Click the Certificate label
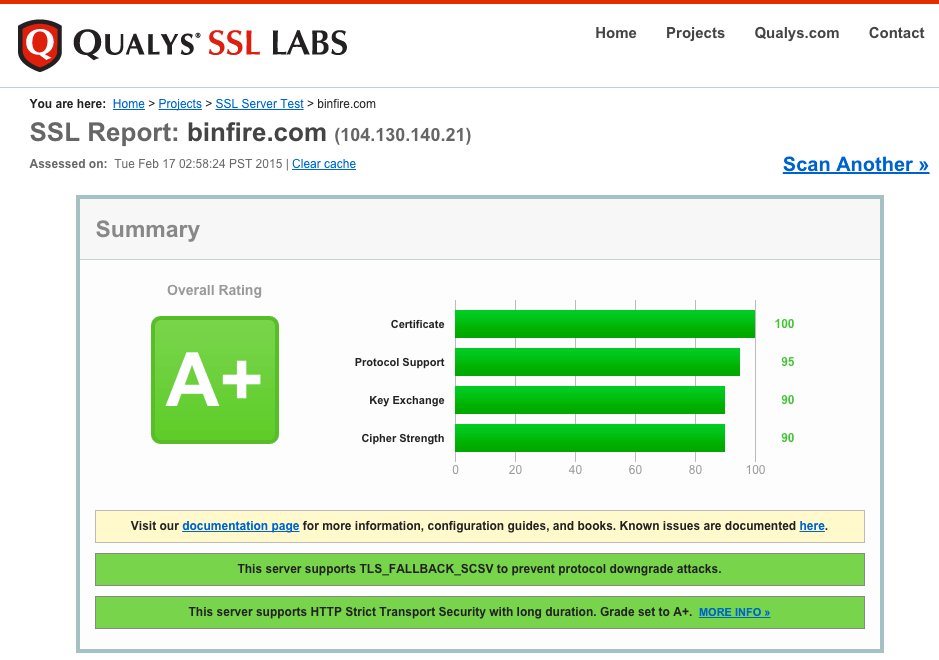Image resolution: width=939 pixels, height=660 pixels. tap(417, 324)
